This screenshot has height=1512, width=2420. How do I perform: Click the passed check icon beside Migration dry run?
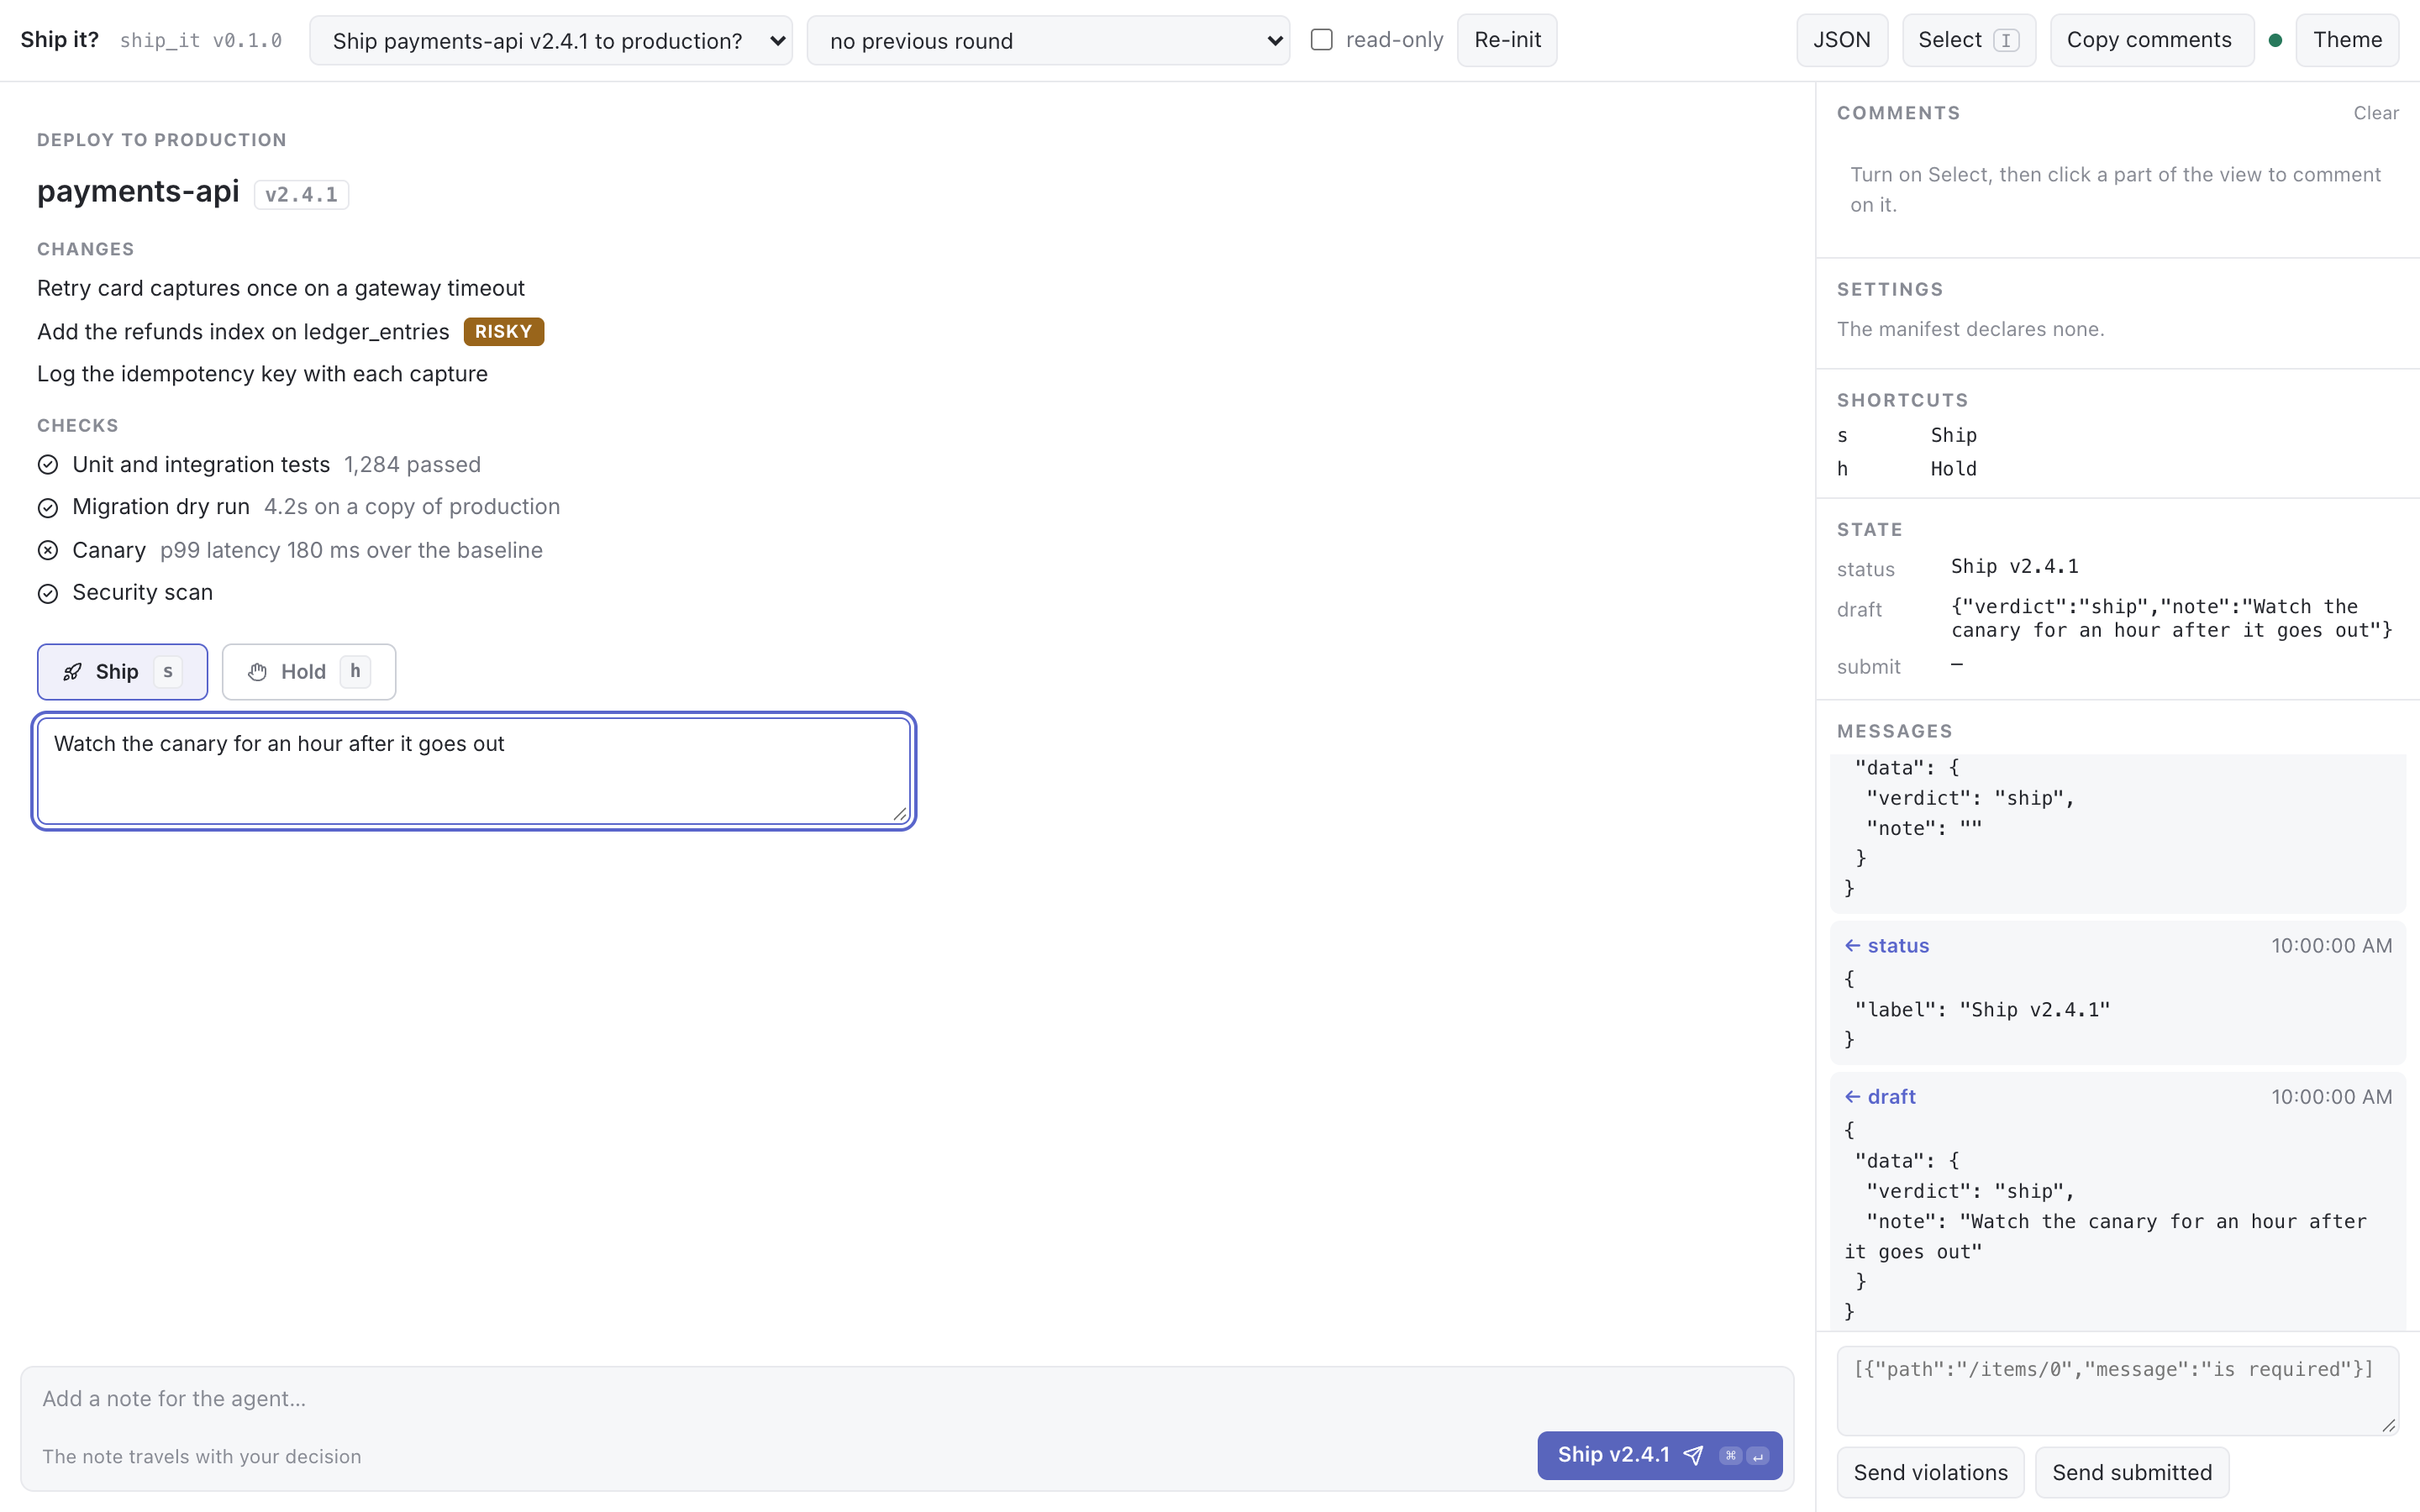pyautogui.click(x=48, y=508)
